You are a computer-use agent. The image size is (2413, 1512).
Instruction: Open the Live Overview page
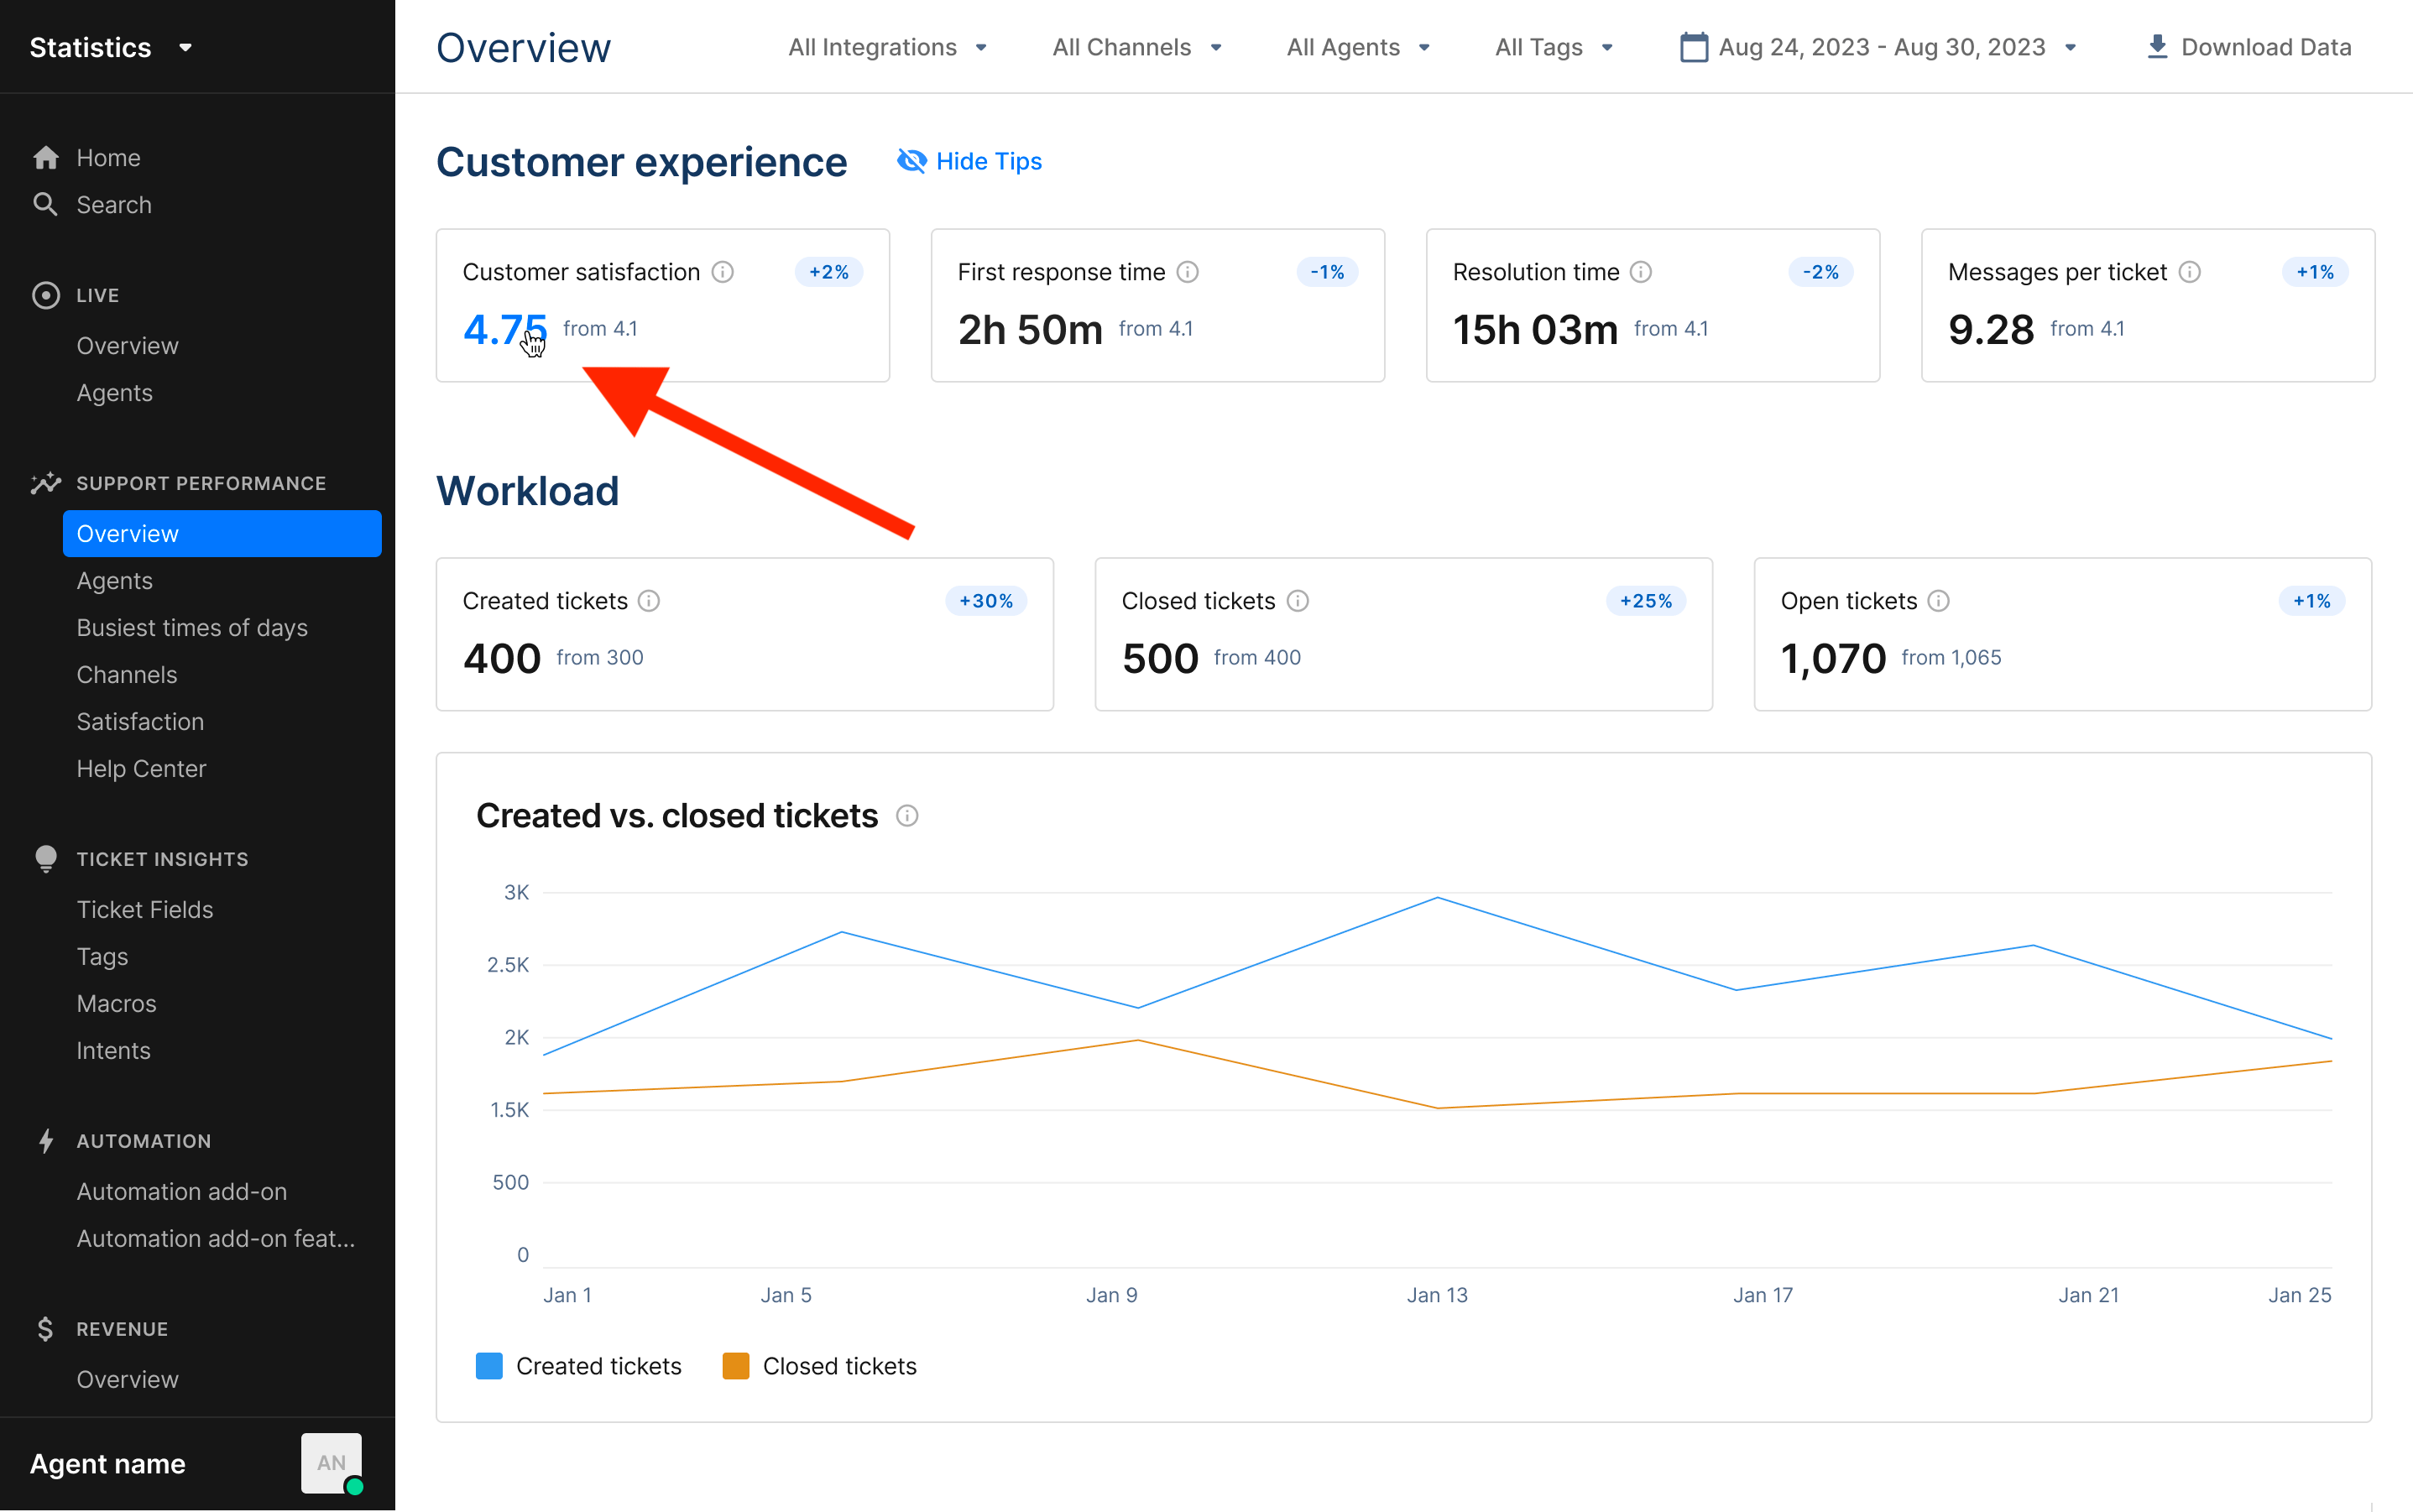(128, 346)
